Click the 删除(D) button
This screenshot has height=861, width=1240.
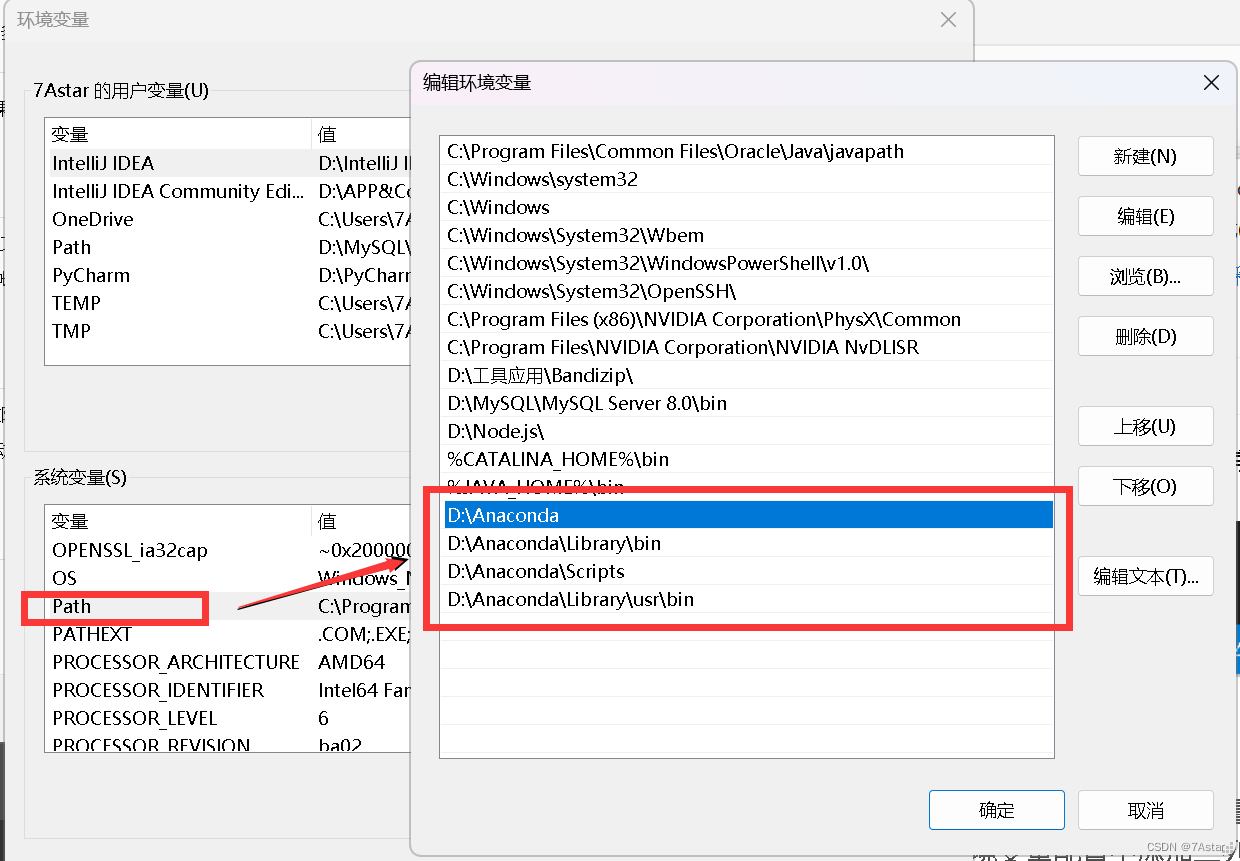point(1145,336)
